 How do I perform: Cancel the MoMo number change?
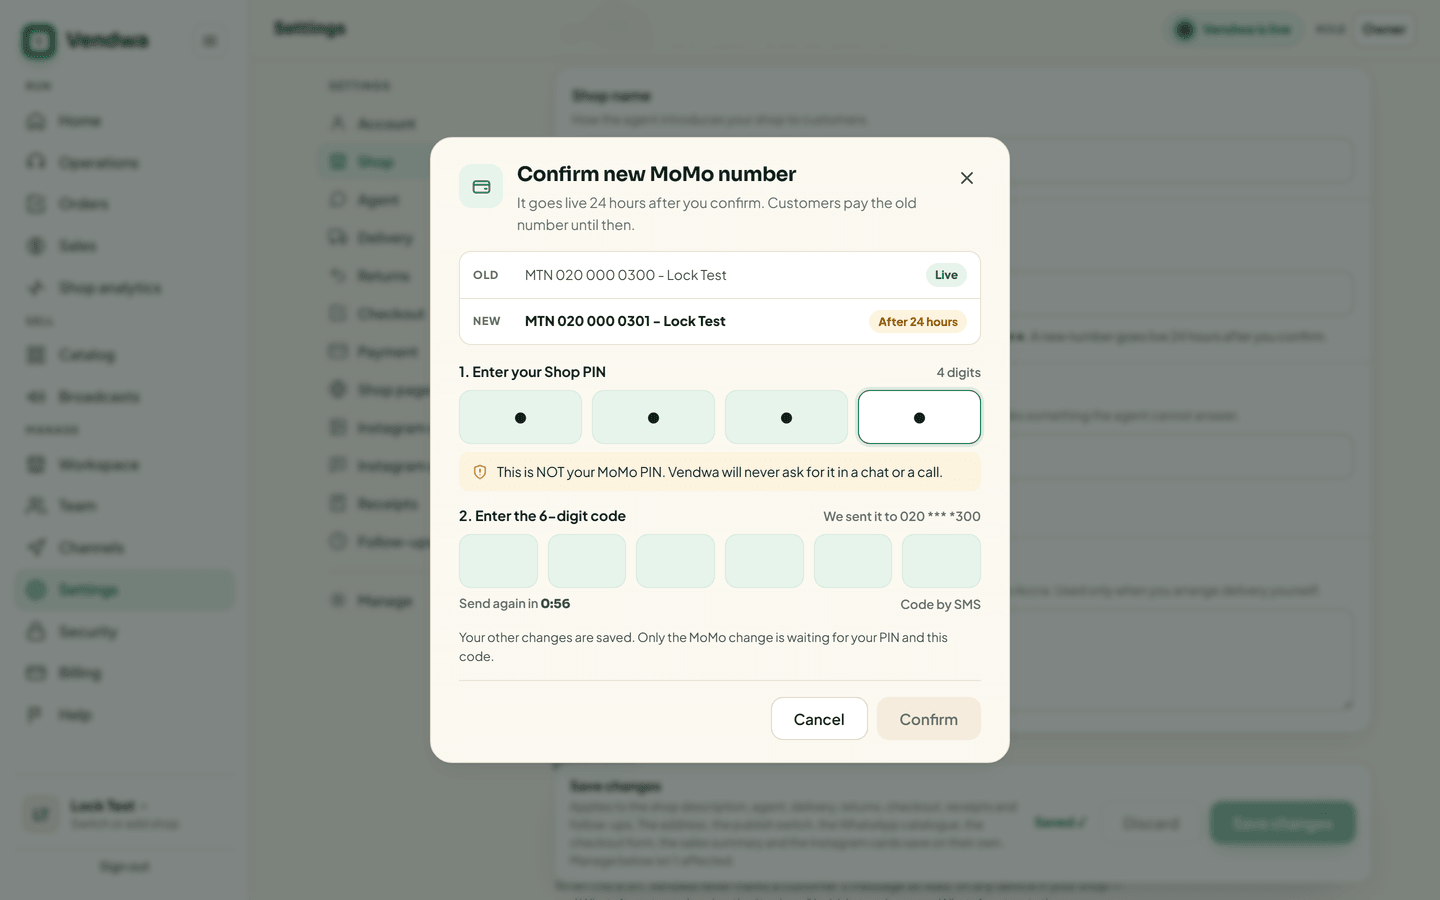tap(819, 719)
